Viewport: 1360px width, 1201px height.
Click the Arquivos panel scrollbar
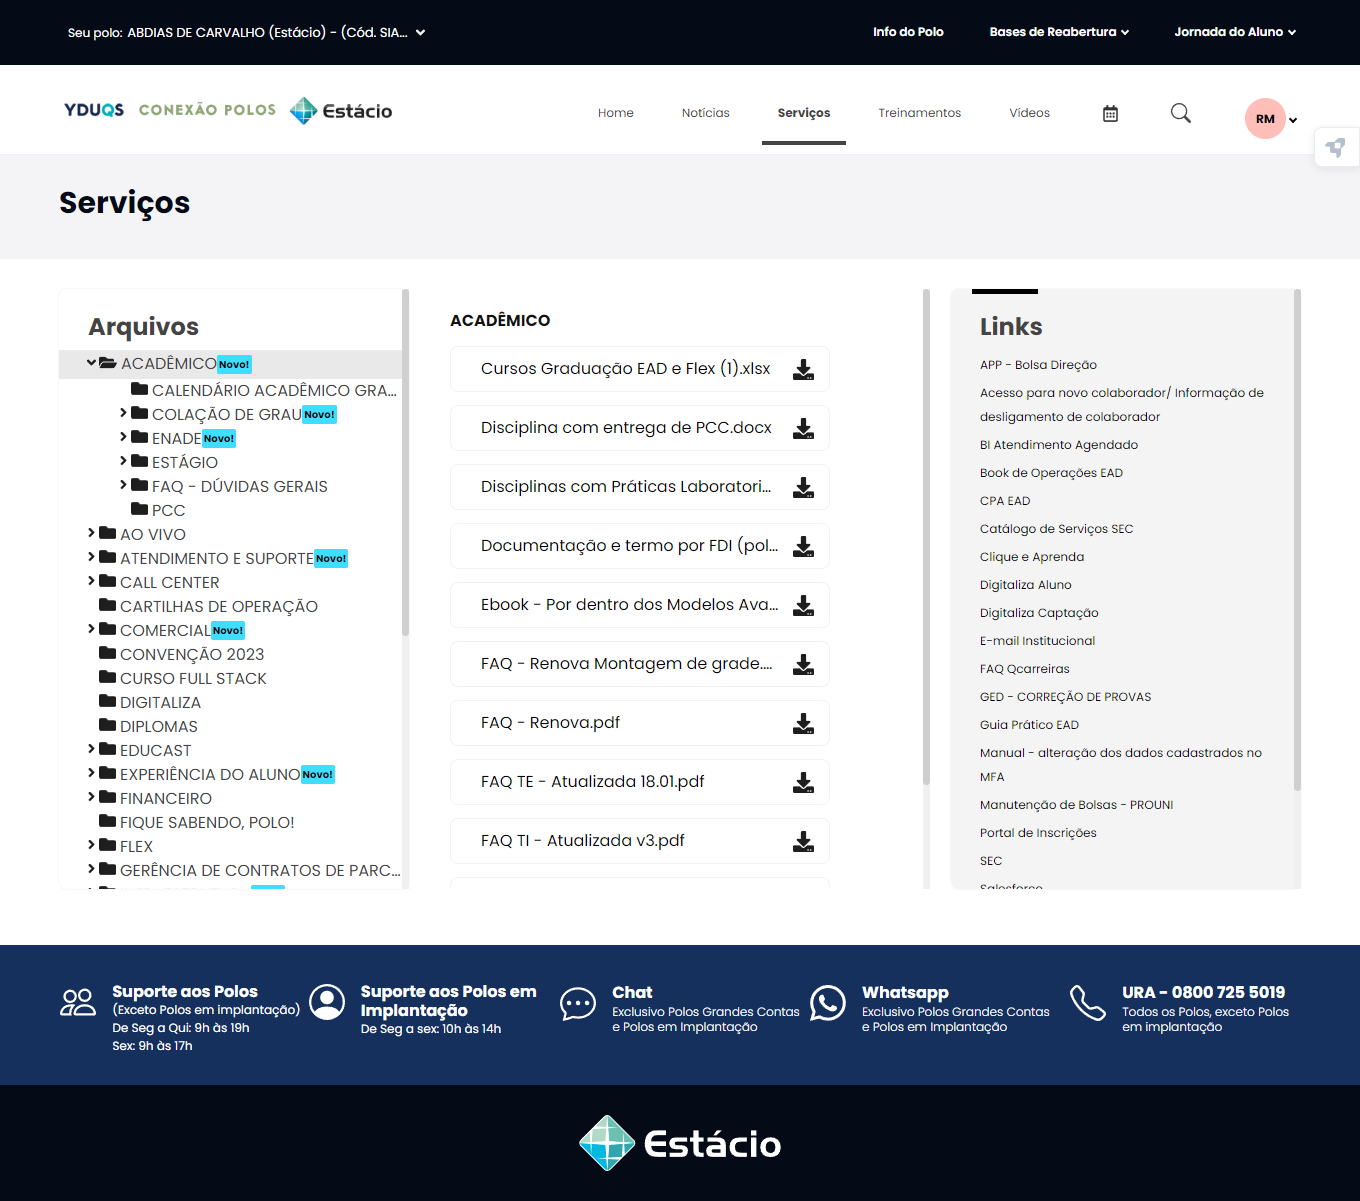tap(405, 462)
